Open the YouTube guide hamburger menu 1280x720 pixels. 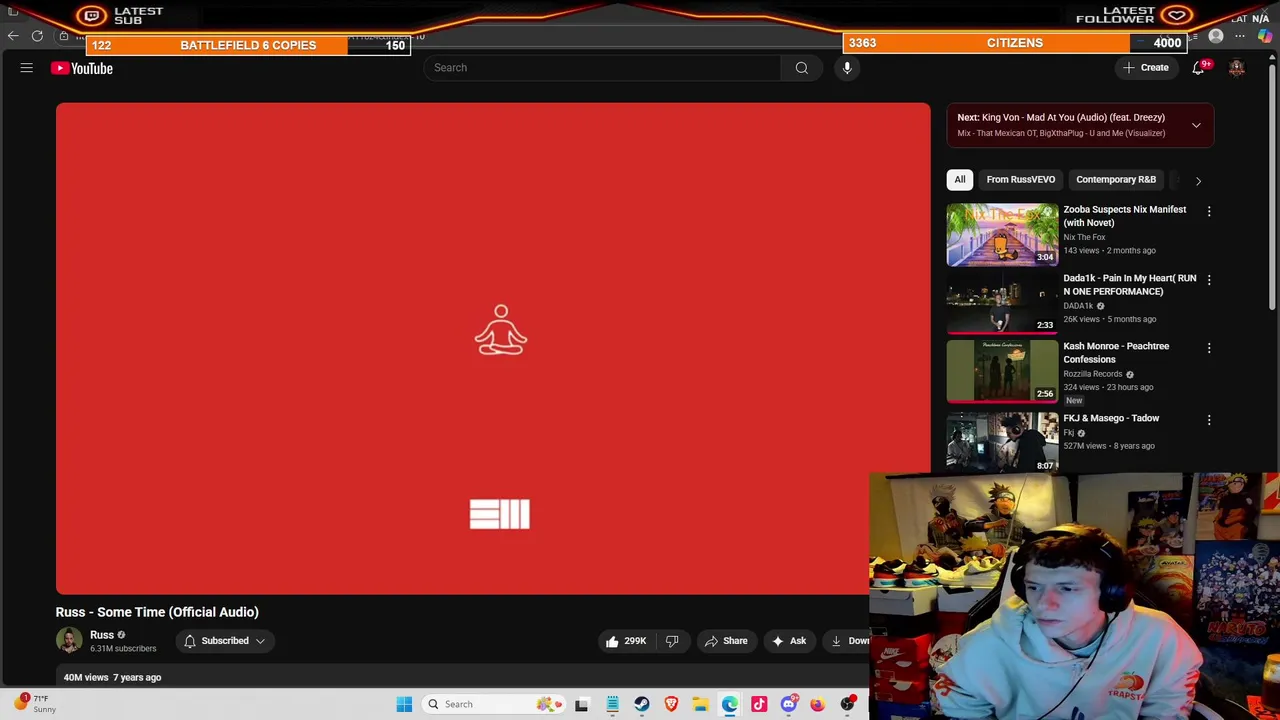pos(27,68)
